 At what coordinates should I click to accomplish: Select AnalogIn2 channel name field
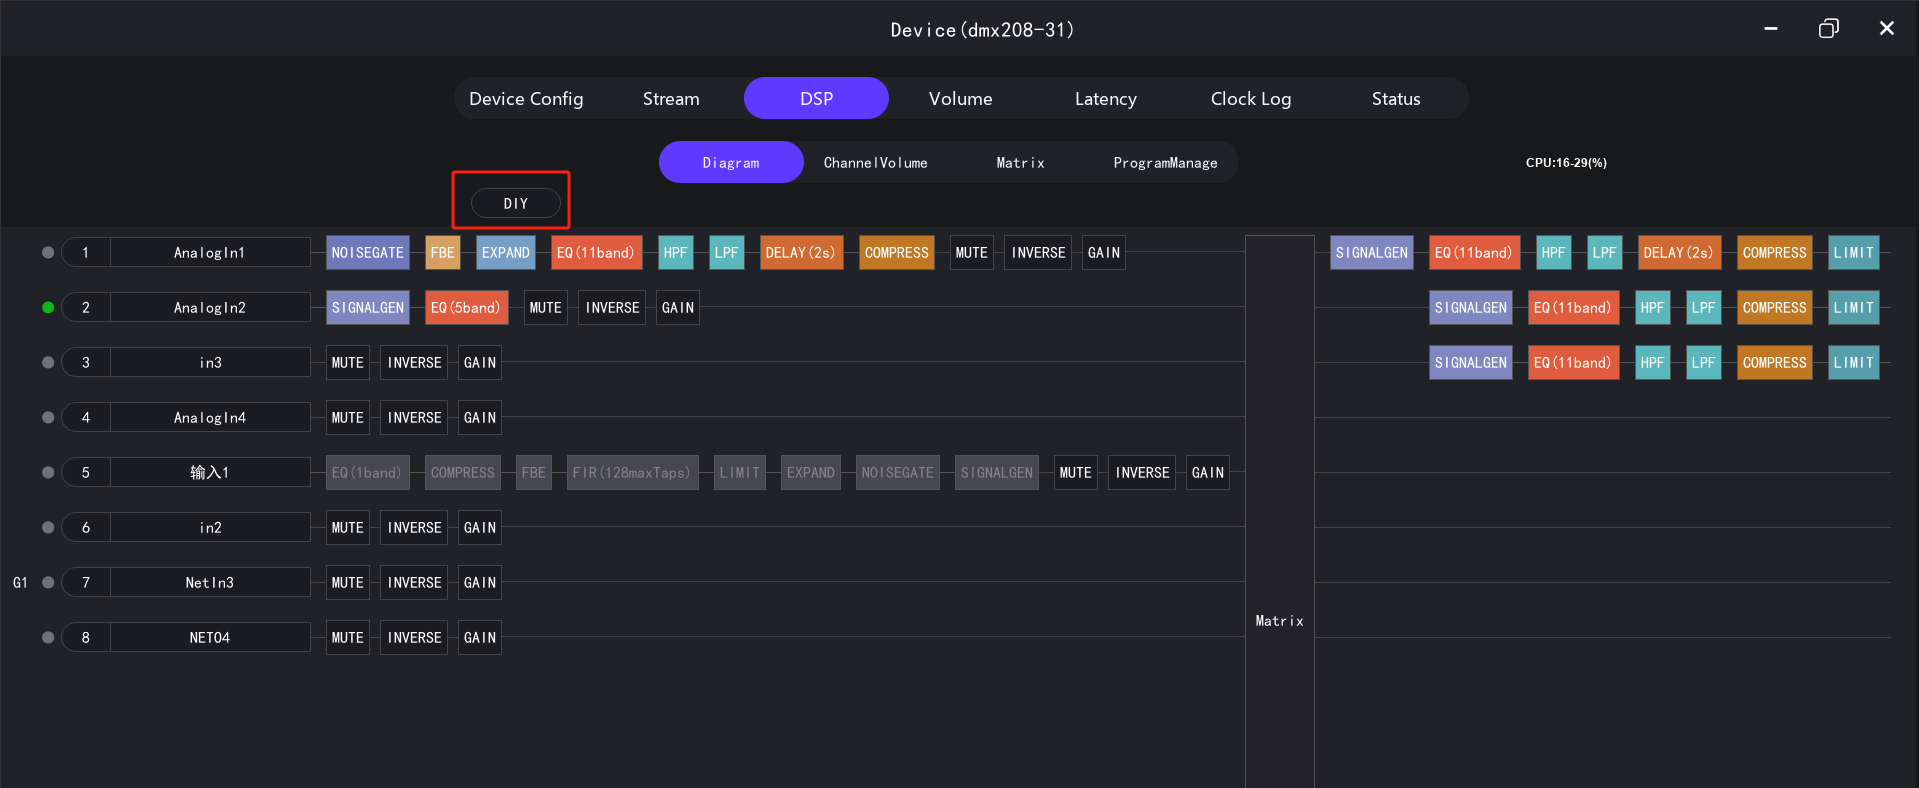point(210,308)
